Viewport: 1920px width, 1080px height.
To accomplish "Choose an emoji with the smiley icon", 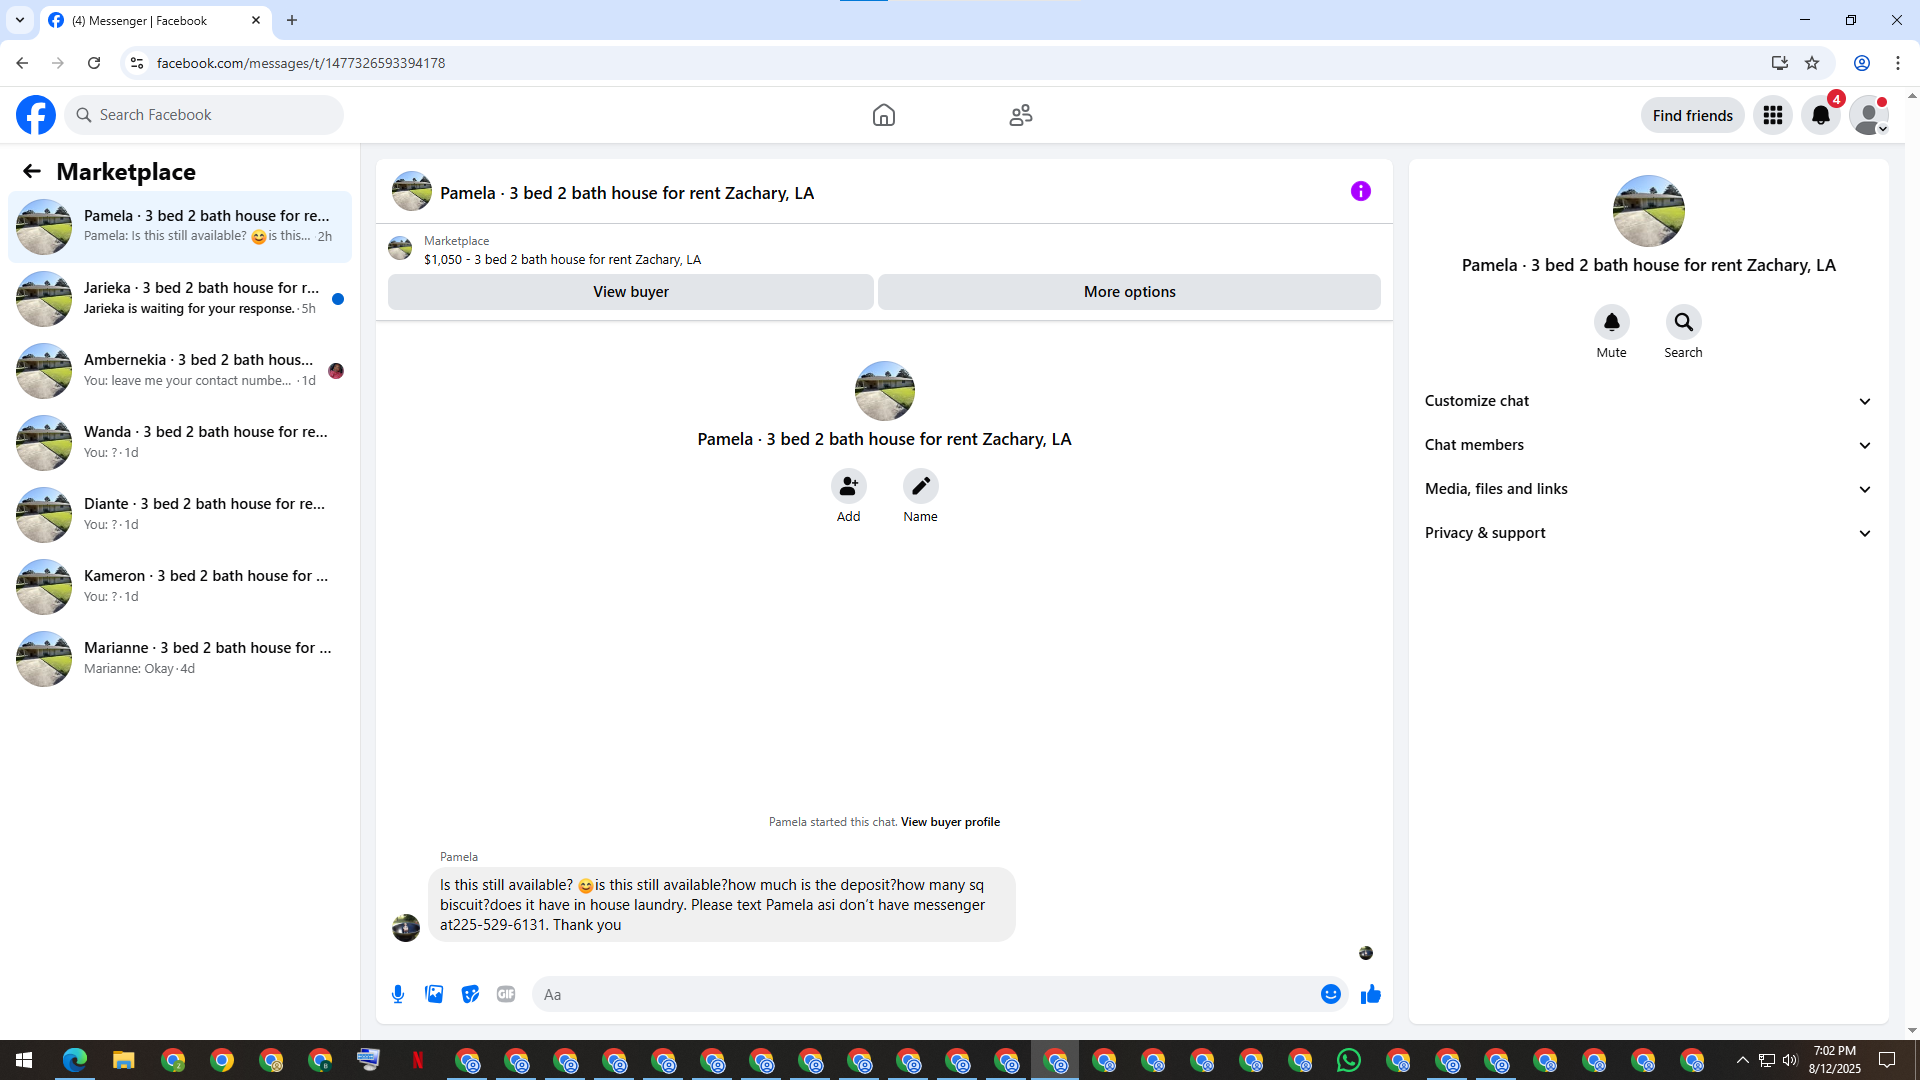I will [1330, 994].
